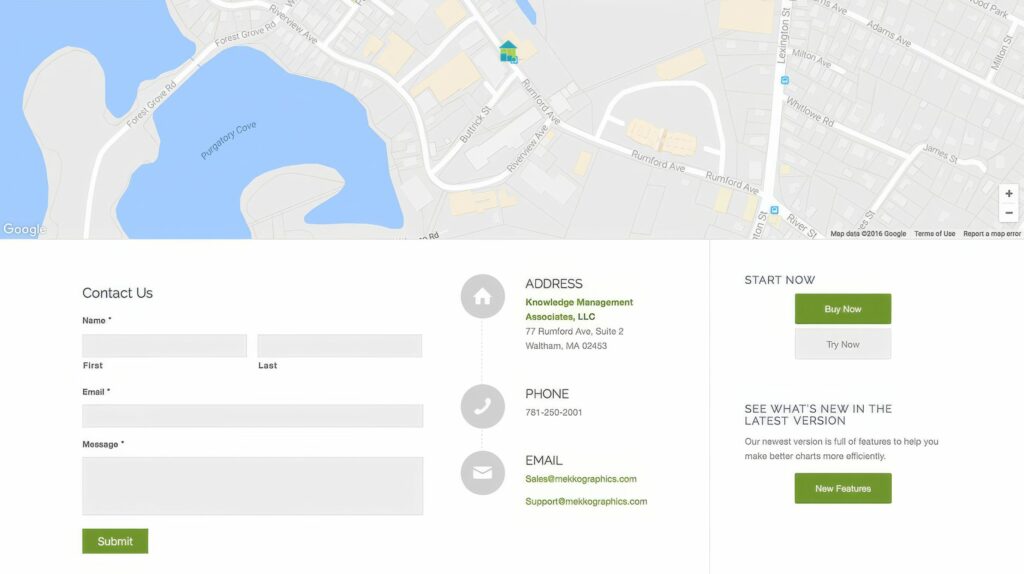Viewport: 1024px width, 574px height.
Task: Zoom out the map with minus button
Action: pos(1008,213)
